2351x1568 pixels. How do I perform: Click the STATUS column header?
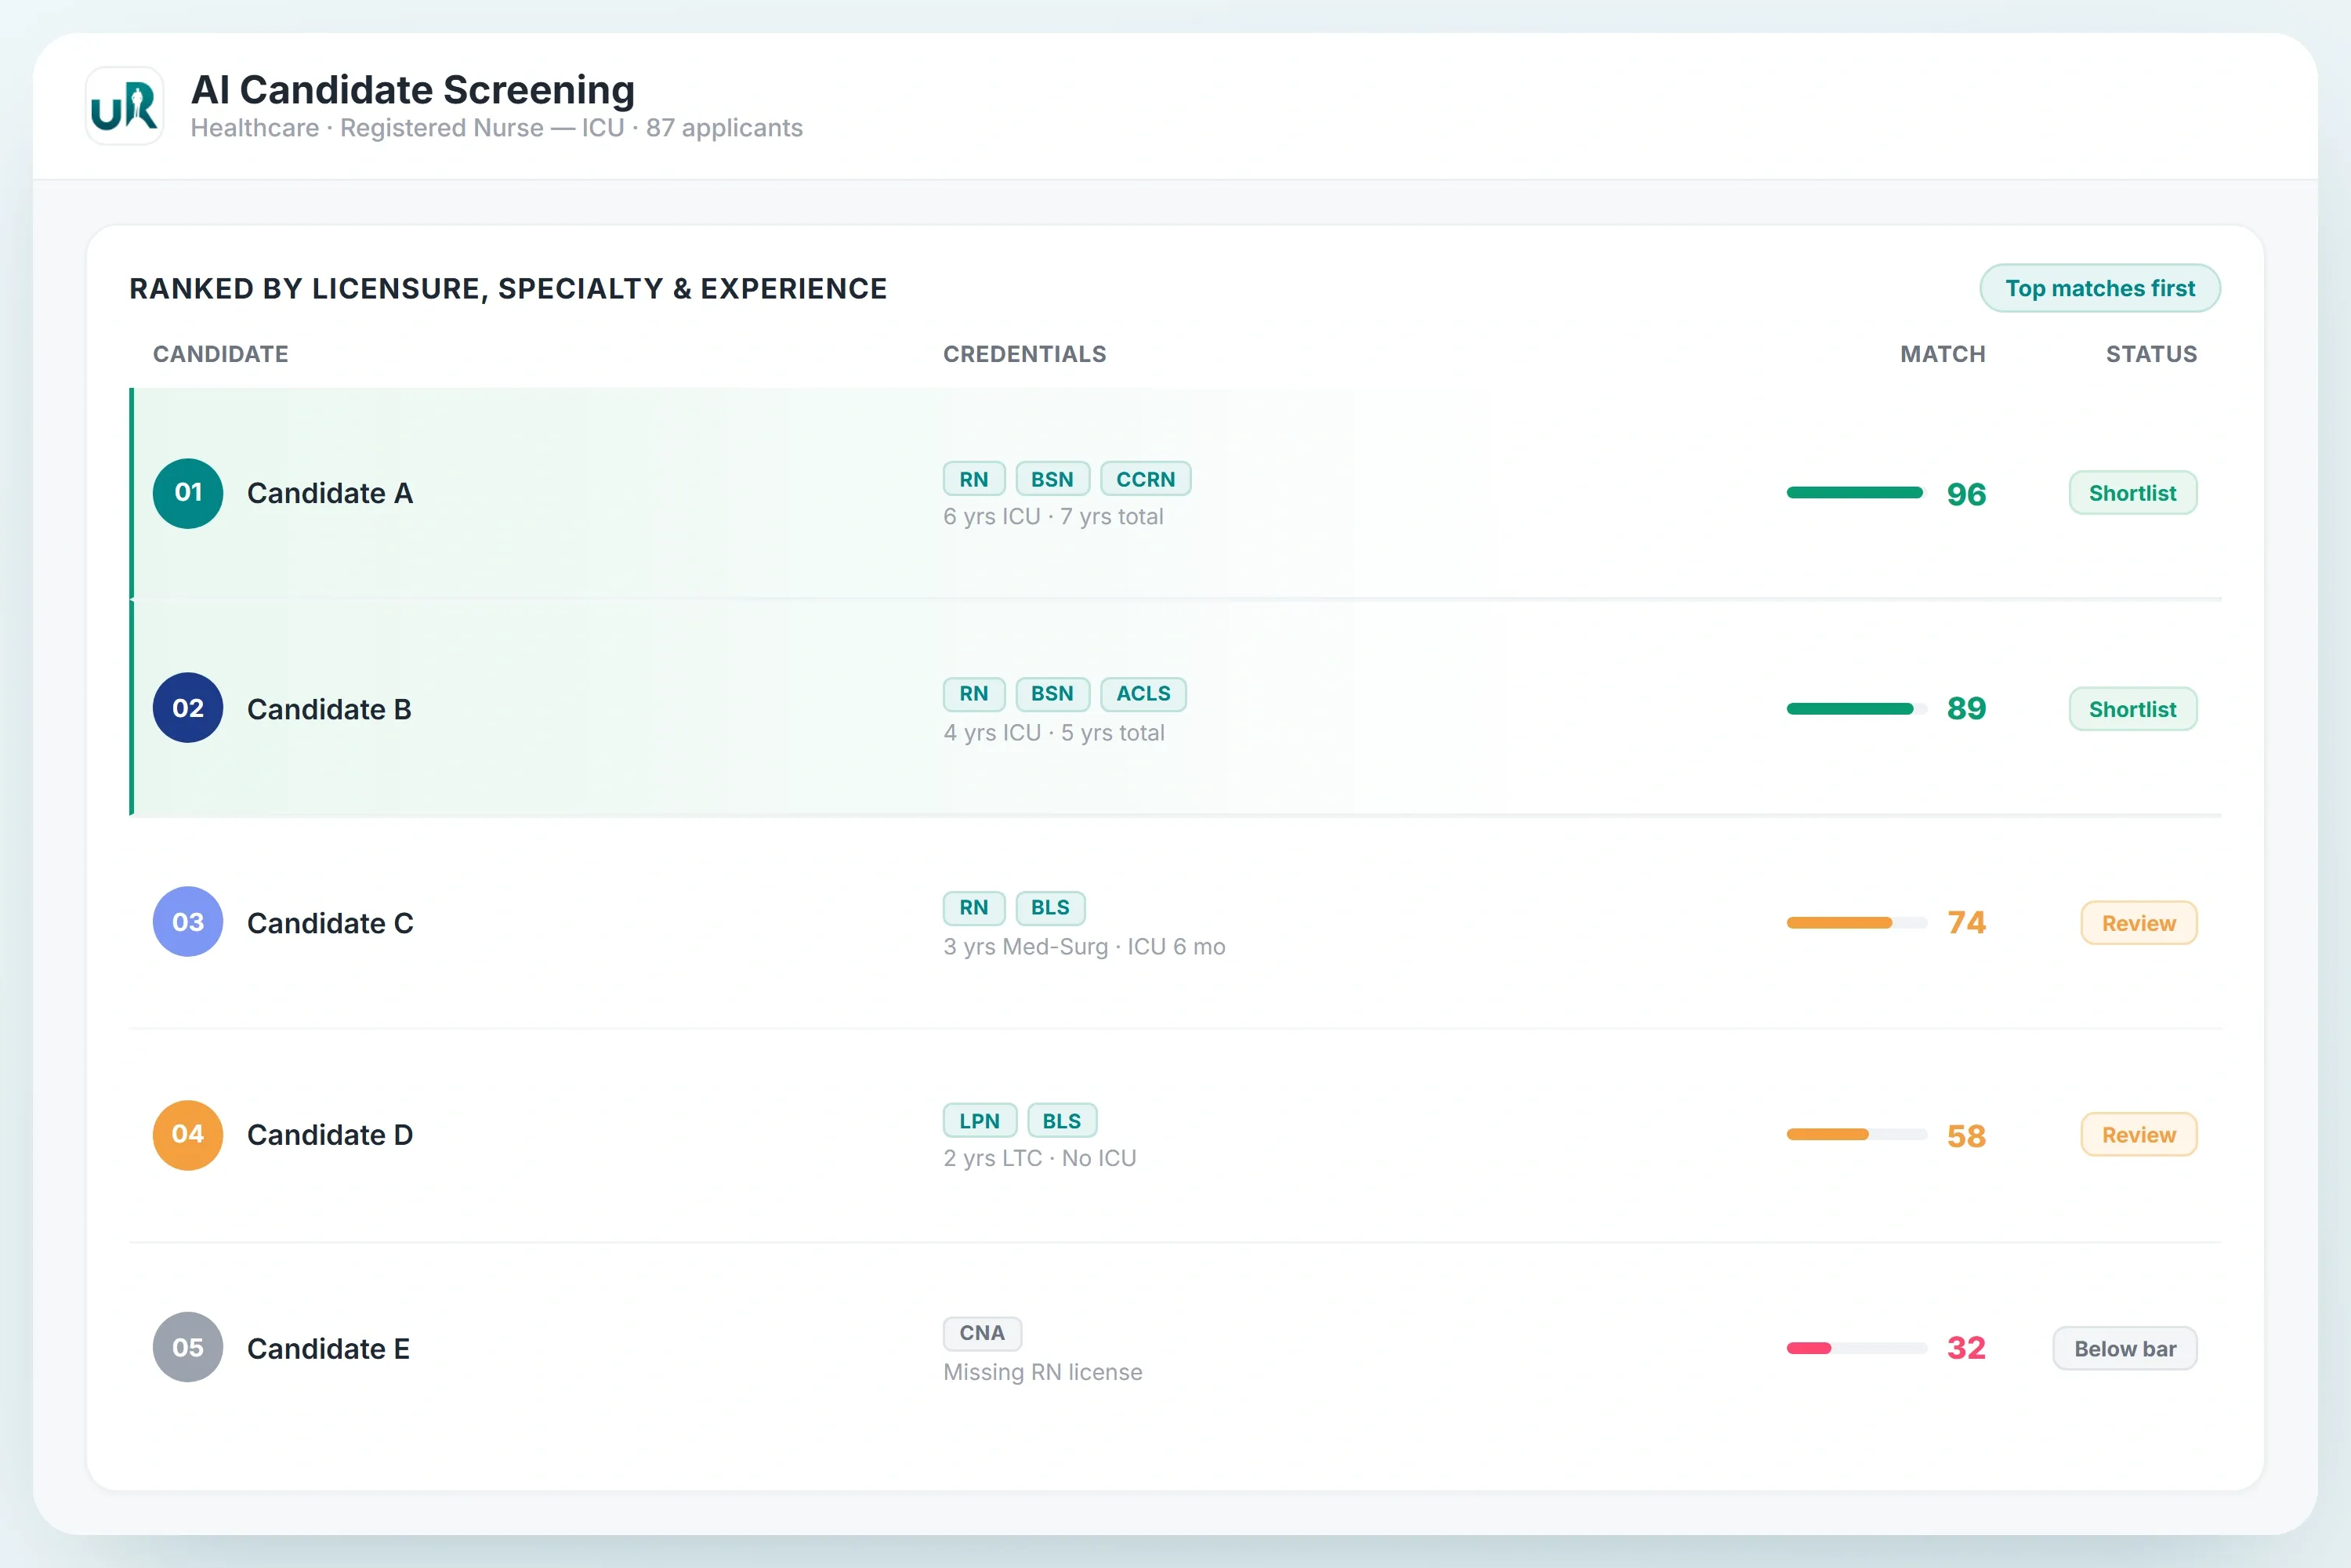(x=2151, y=354)
